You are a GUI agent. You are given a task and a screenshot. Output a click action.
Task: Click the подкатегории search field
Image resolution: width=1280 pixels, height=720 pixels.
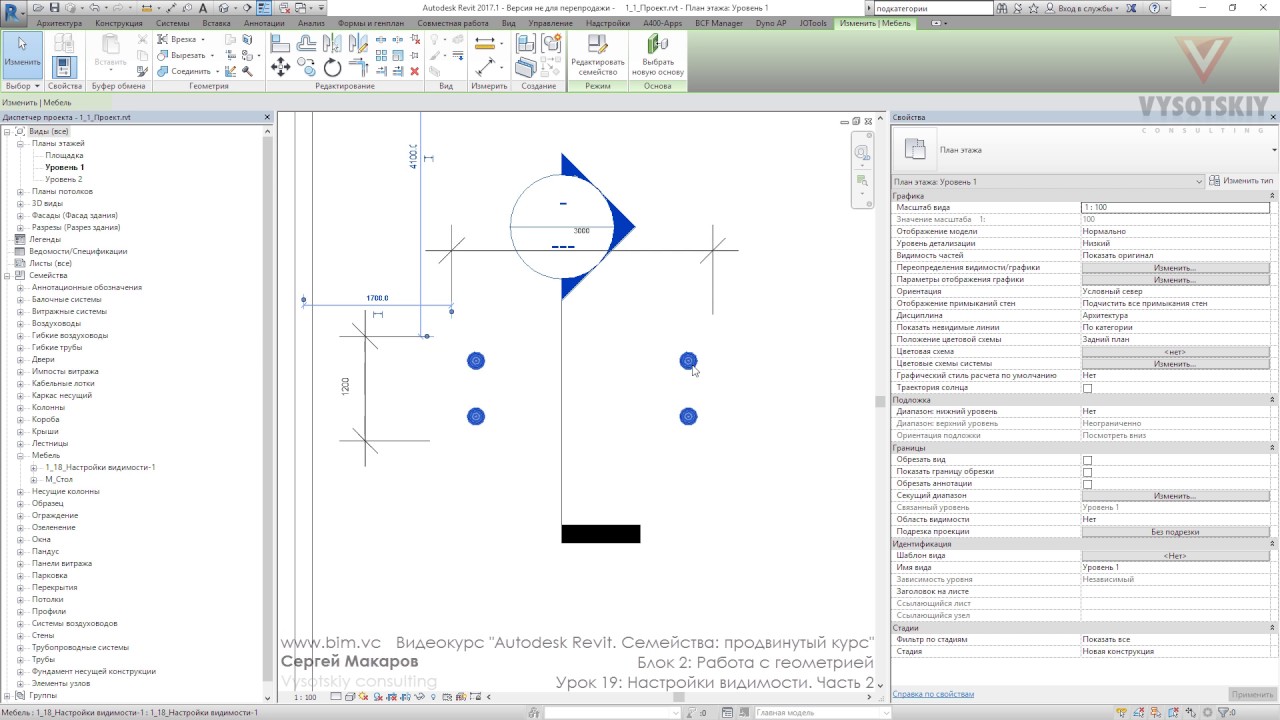pyautogui.click(x=933, y=8)
